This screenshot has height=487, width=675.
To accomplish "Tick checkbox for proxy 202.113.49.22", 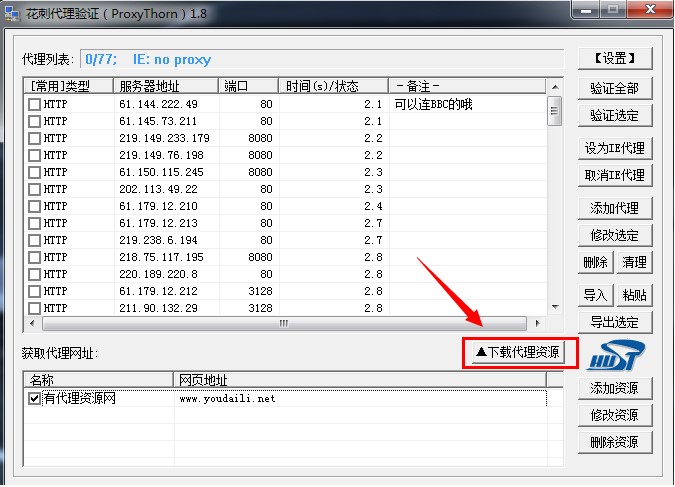I will (x=34, y=189).
